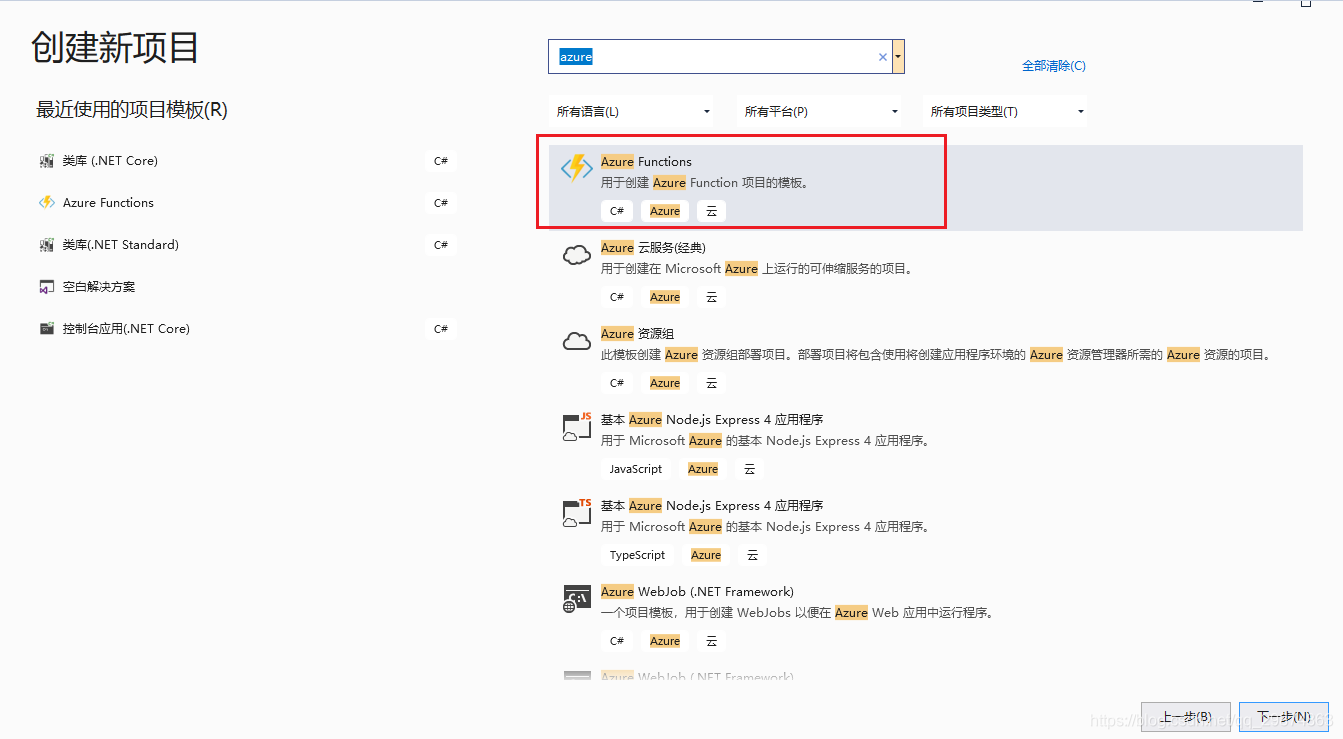Click the C# badge beside 控制台应用(.NET Core)
The image size is (1343, 739).
441,329
